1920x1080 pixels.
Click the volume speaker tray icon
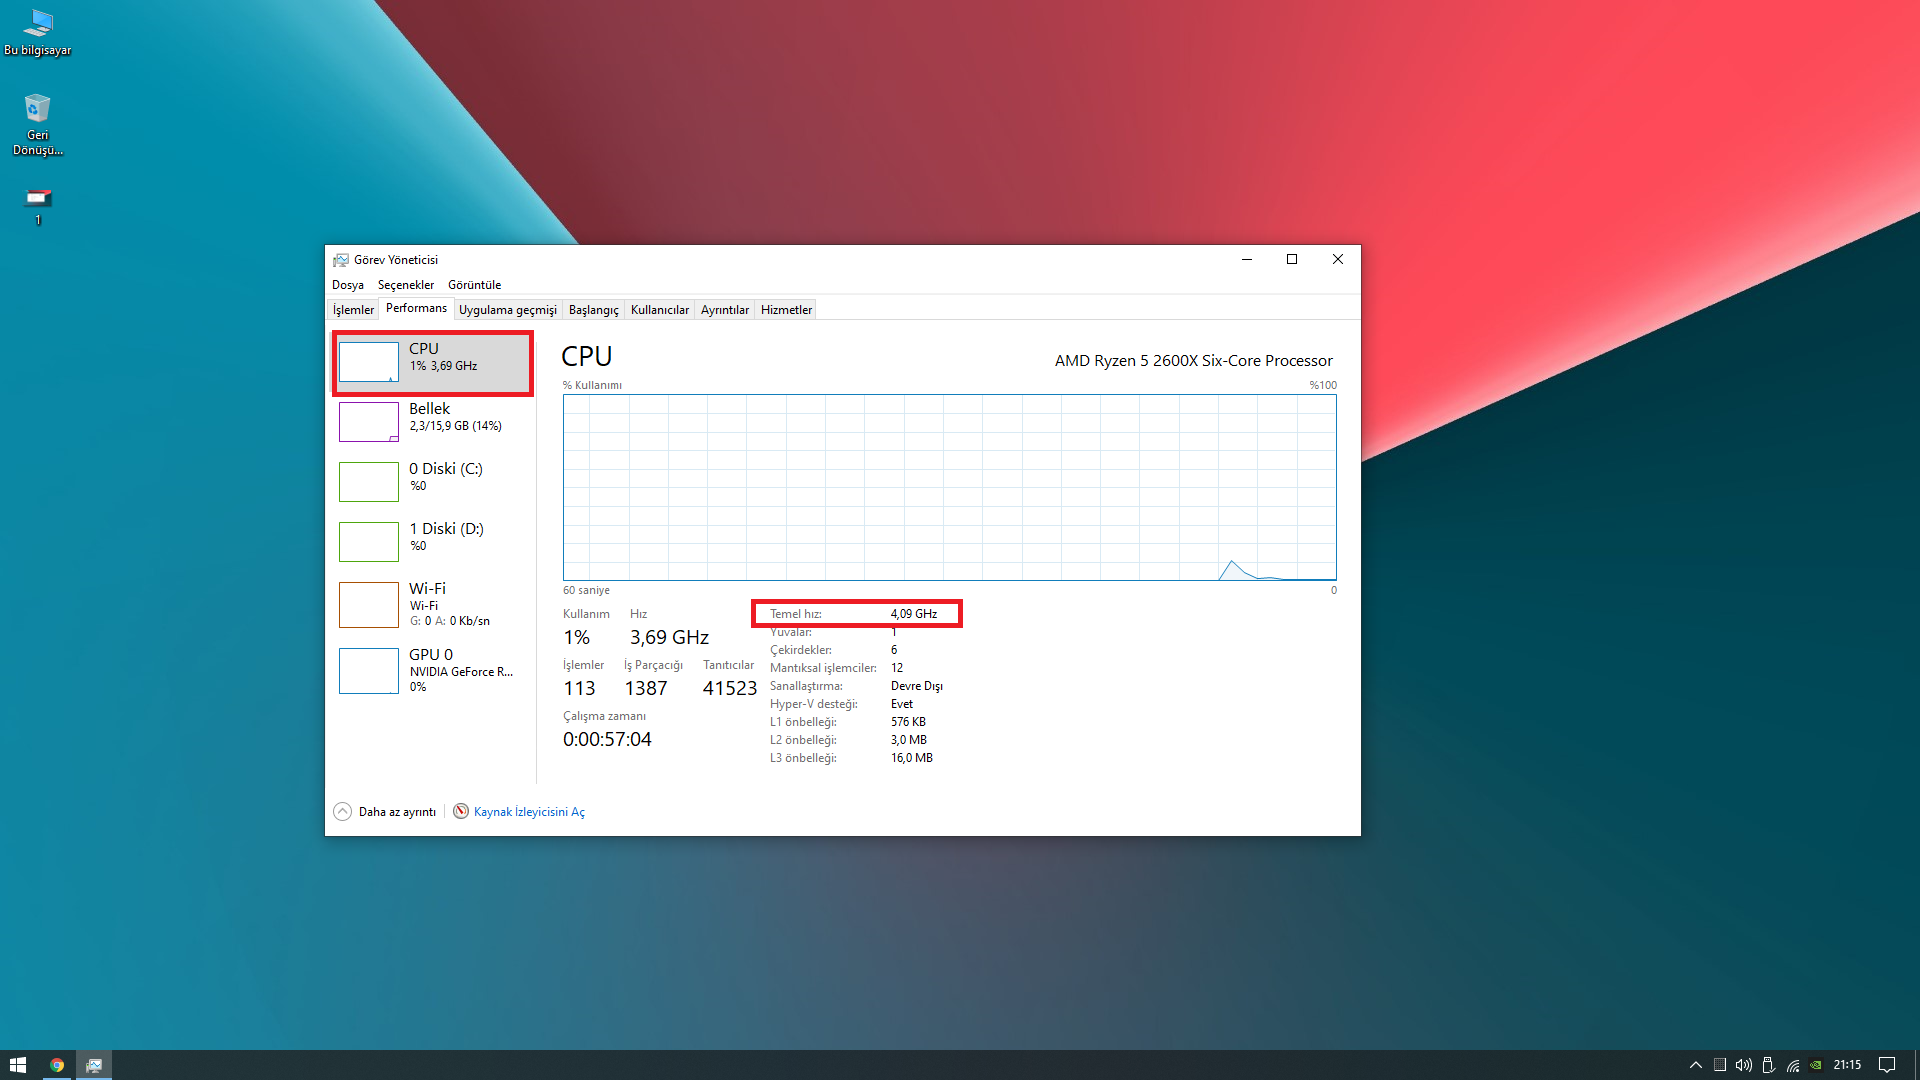(x=1743, y=1065)
